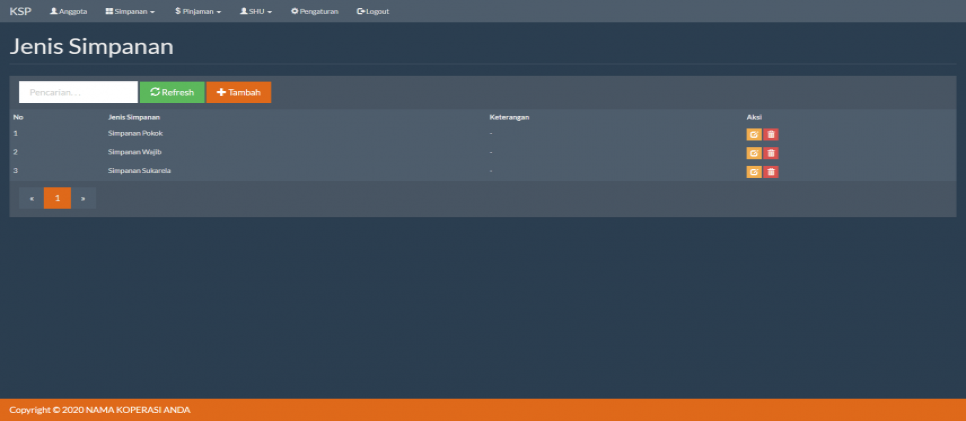The image size is (966, 421).
Task: Open Pengaturan settings
Action: point(315,11)
